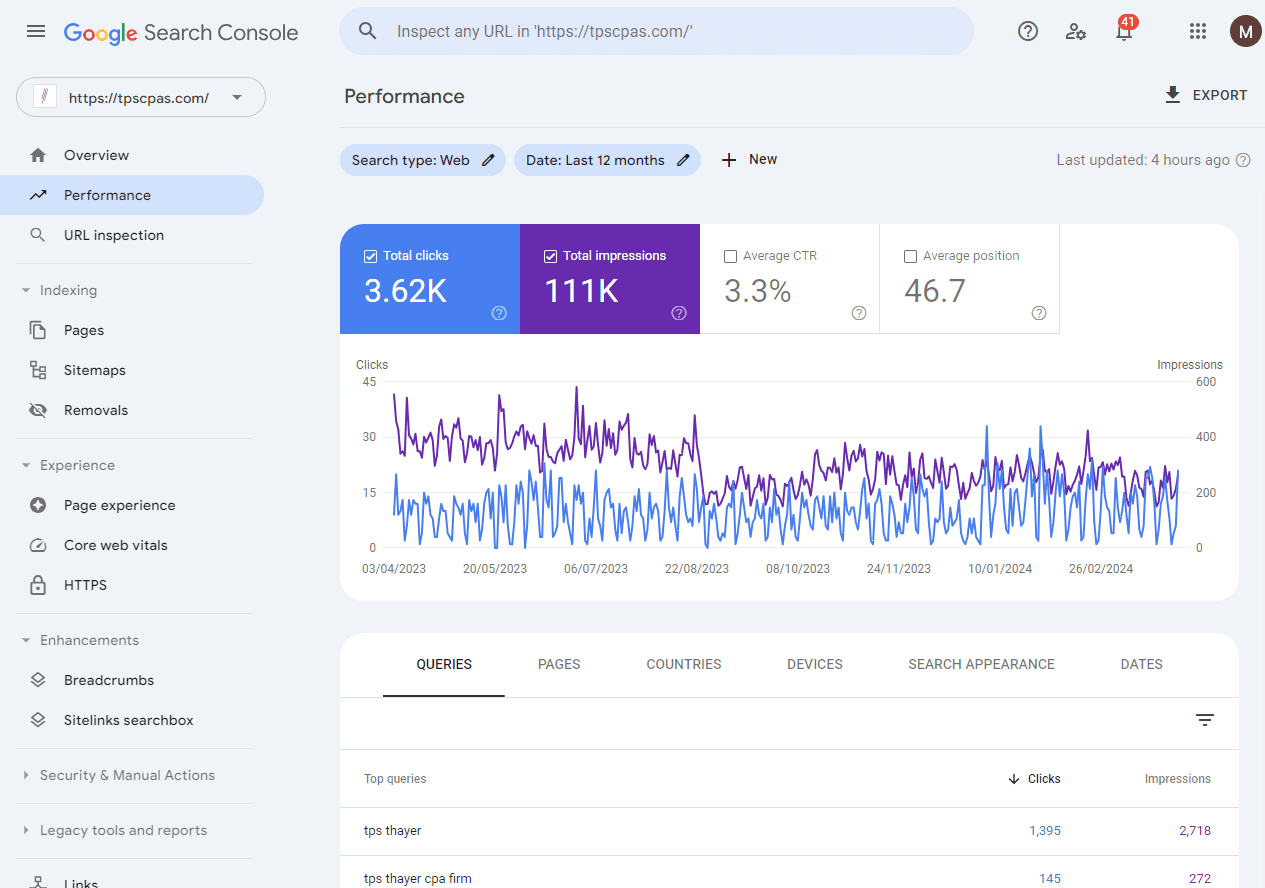Open the Removals section in sidebar

click(x=96, y=409)
